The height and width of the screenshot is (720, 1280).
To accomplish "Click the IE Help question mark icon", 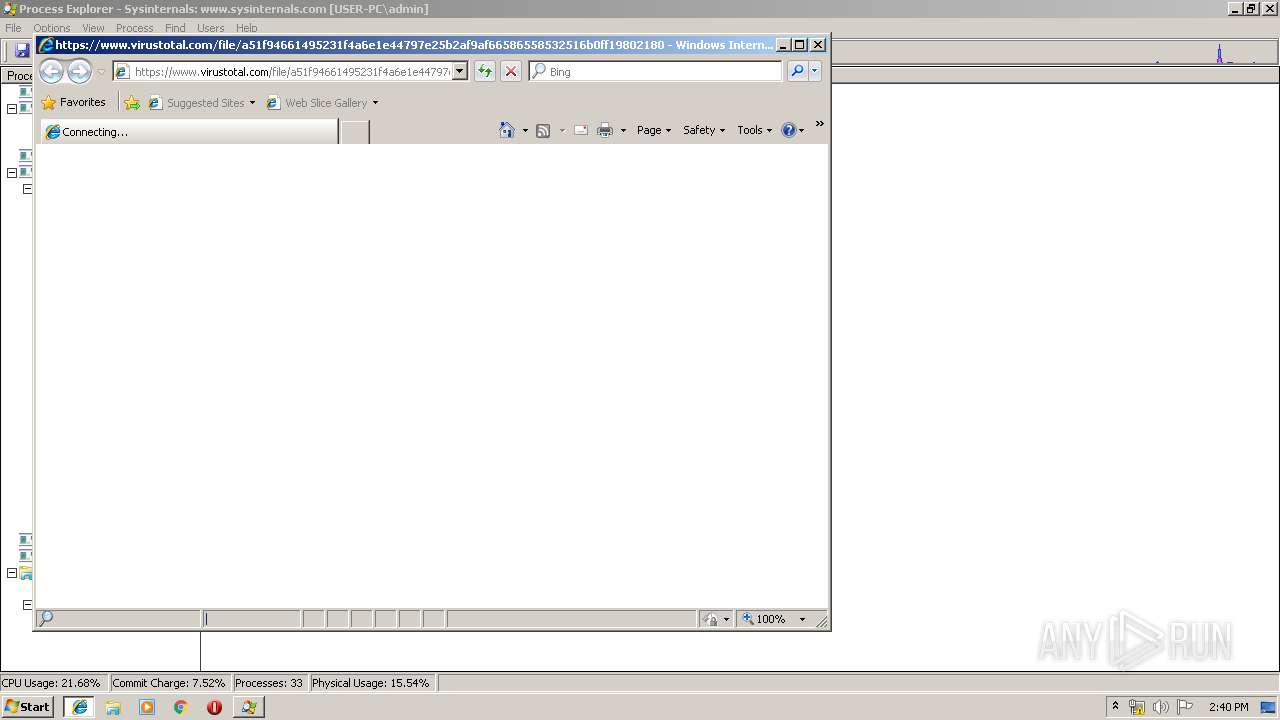I will [789, 130].
